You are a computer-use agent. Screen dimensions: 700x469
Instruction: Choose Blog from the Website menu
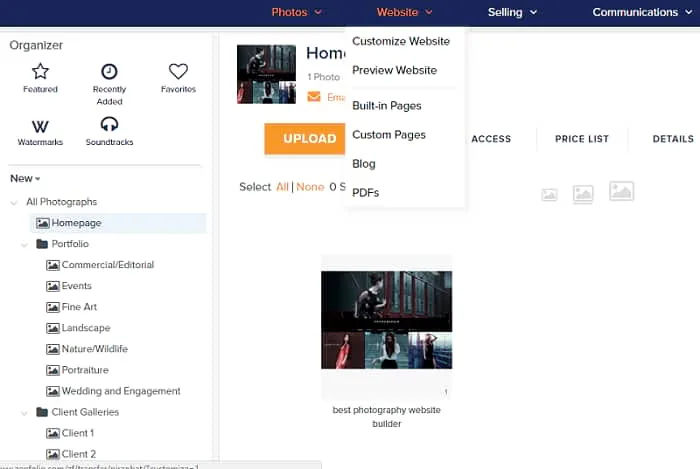coord(364,164)
